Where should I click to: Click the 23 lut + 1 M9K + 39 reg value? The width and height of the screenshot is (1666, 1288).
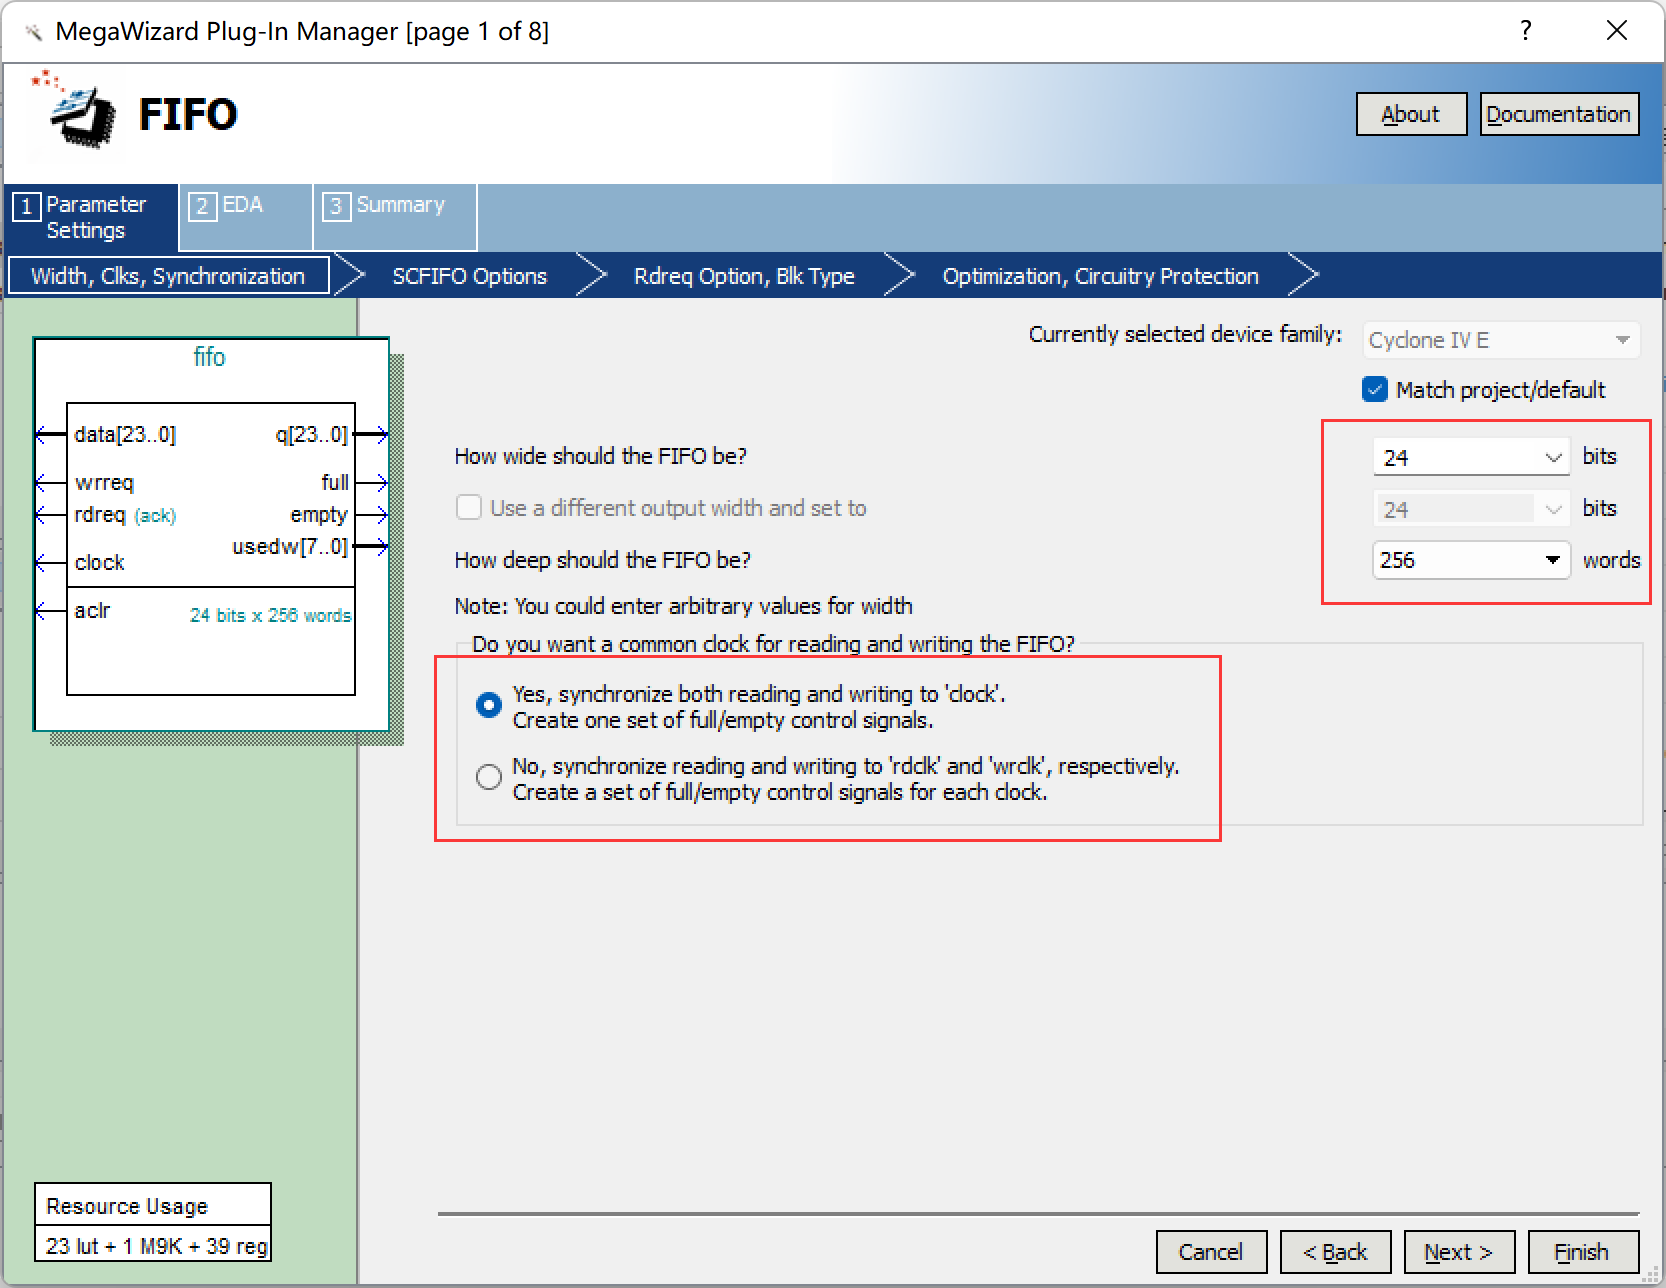[157, 1246]
